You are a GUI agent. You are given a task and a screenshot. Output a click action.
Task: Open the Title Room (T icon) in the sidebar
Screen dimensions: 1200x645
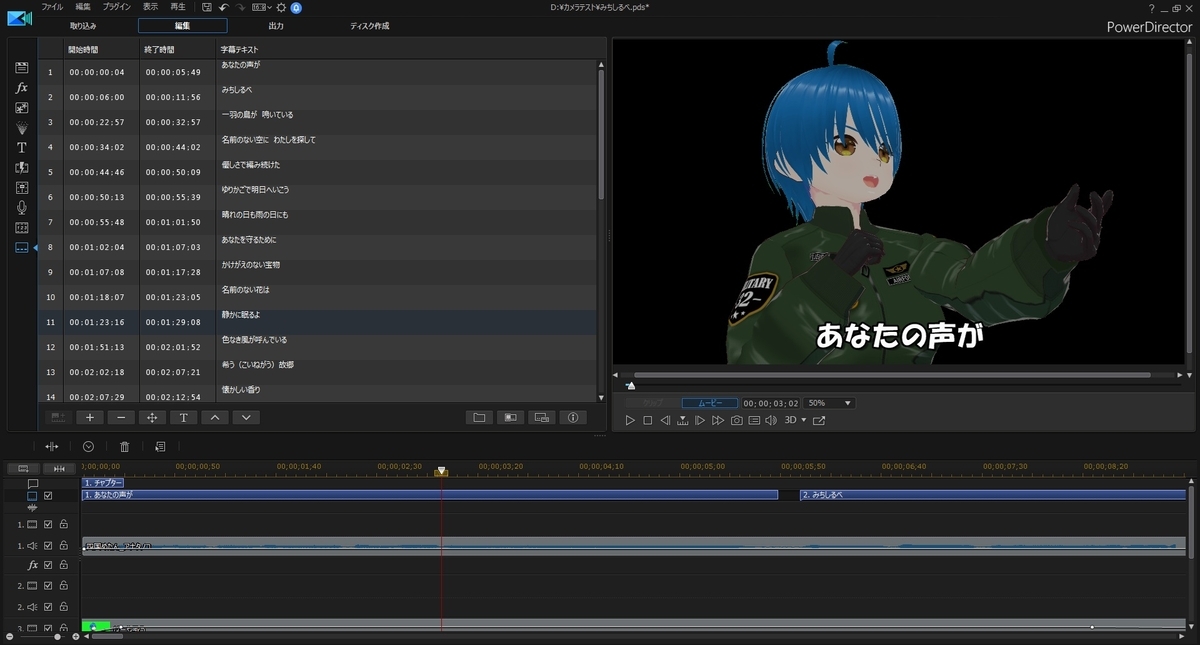coord(21,147)
